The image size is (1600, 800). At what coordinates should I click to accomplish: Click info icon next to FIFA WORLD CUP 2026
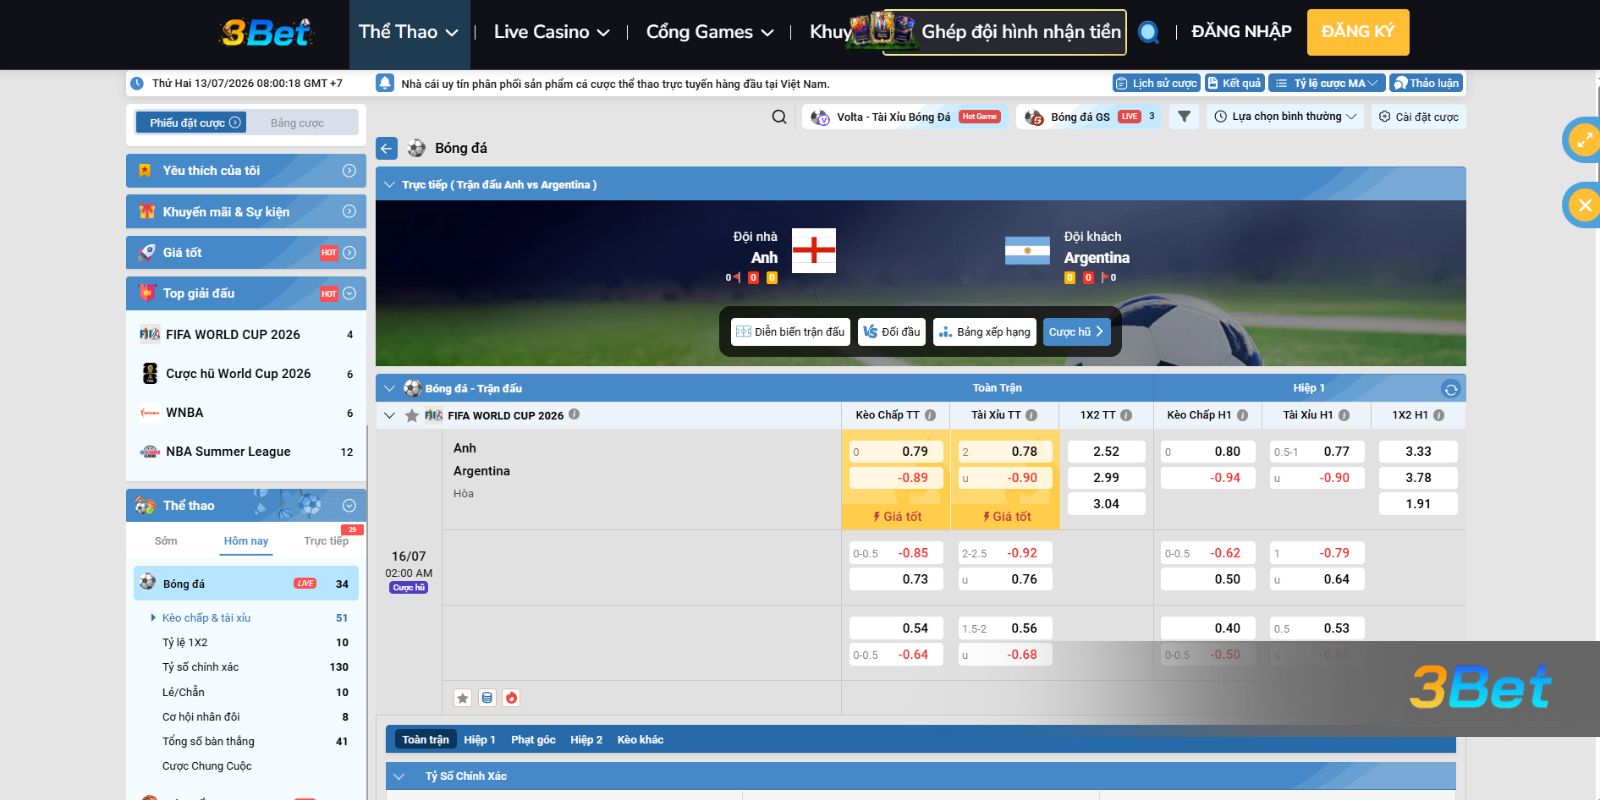pos(574,414)
